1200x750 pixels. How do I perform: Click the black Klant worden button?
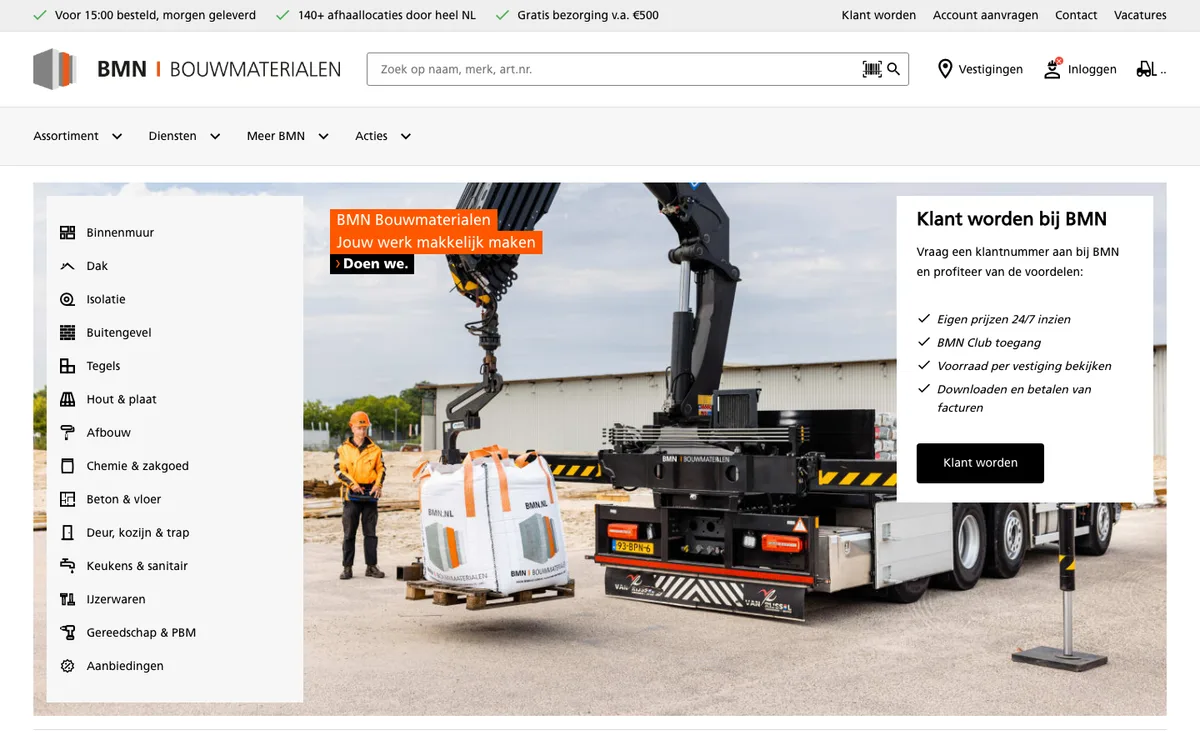coord(980,463)
